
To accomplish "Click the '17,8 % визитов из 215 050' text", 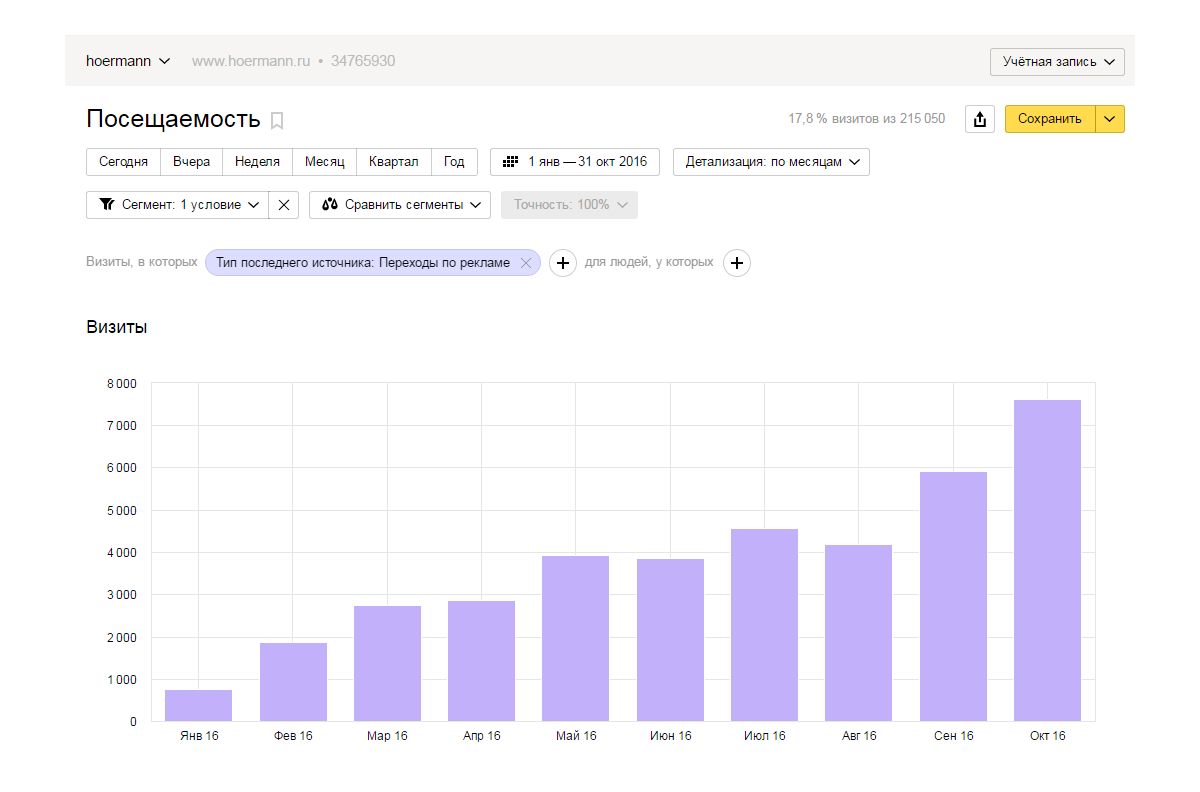I will (x=866, y=119).
